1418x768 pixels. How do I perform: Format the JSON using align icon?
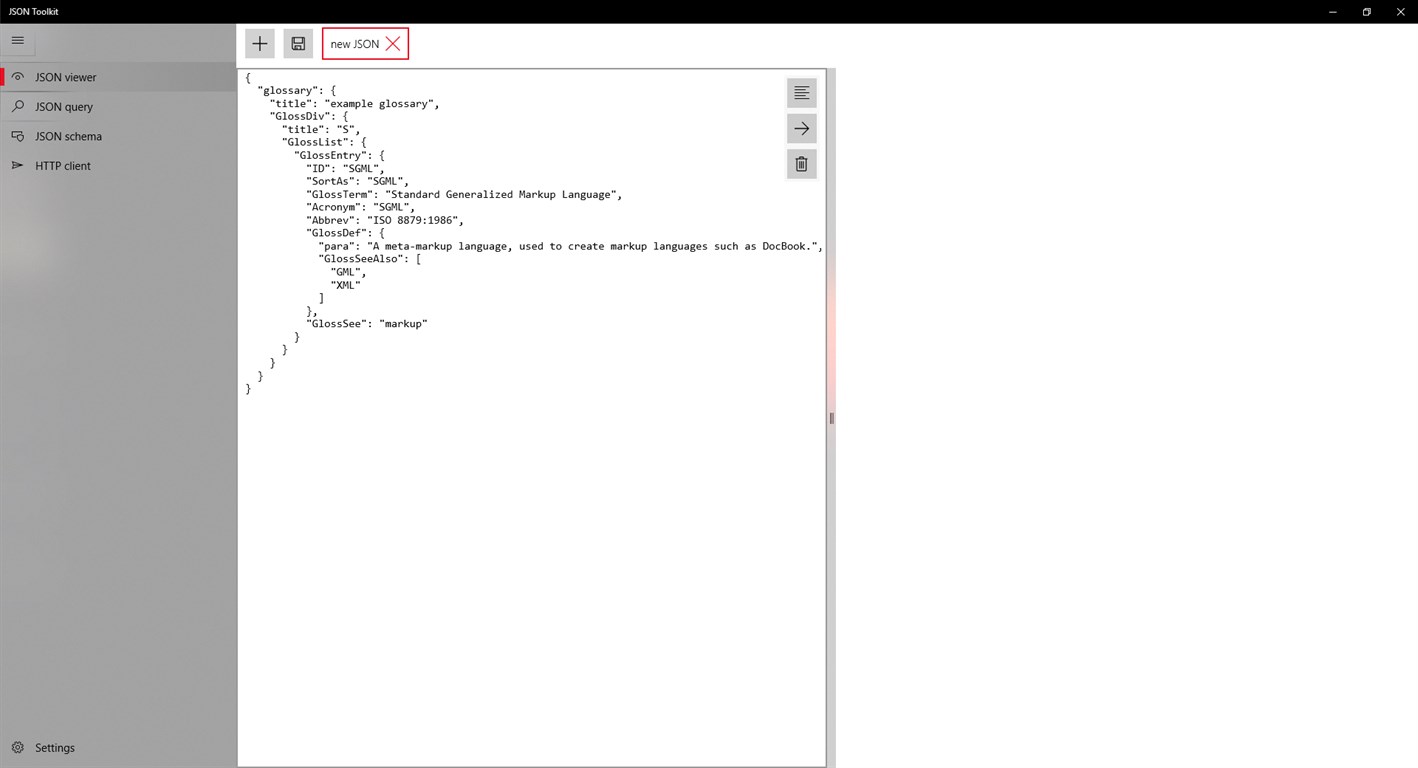[x=802, y=93]
